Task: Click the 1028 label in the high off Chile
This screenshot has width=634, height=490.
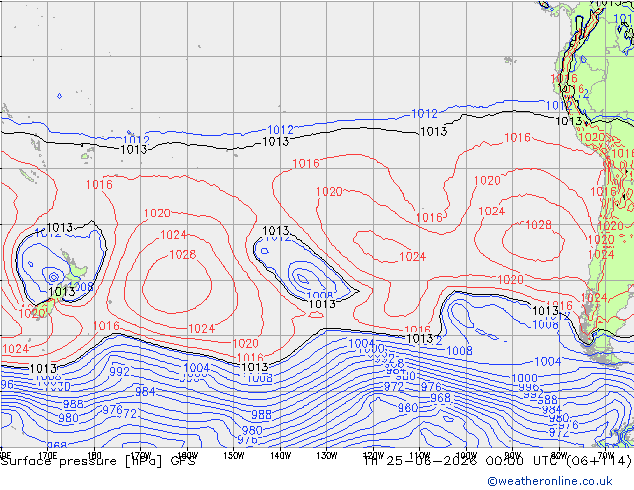Action: pos(538,225)
